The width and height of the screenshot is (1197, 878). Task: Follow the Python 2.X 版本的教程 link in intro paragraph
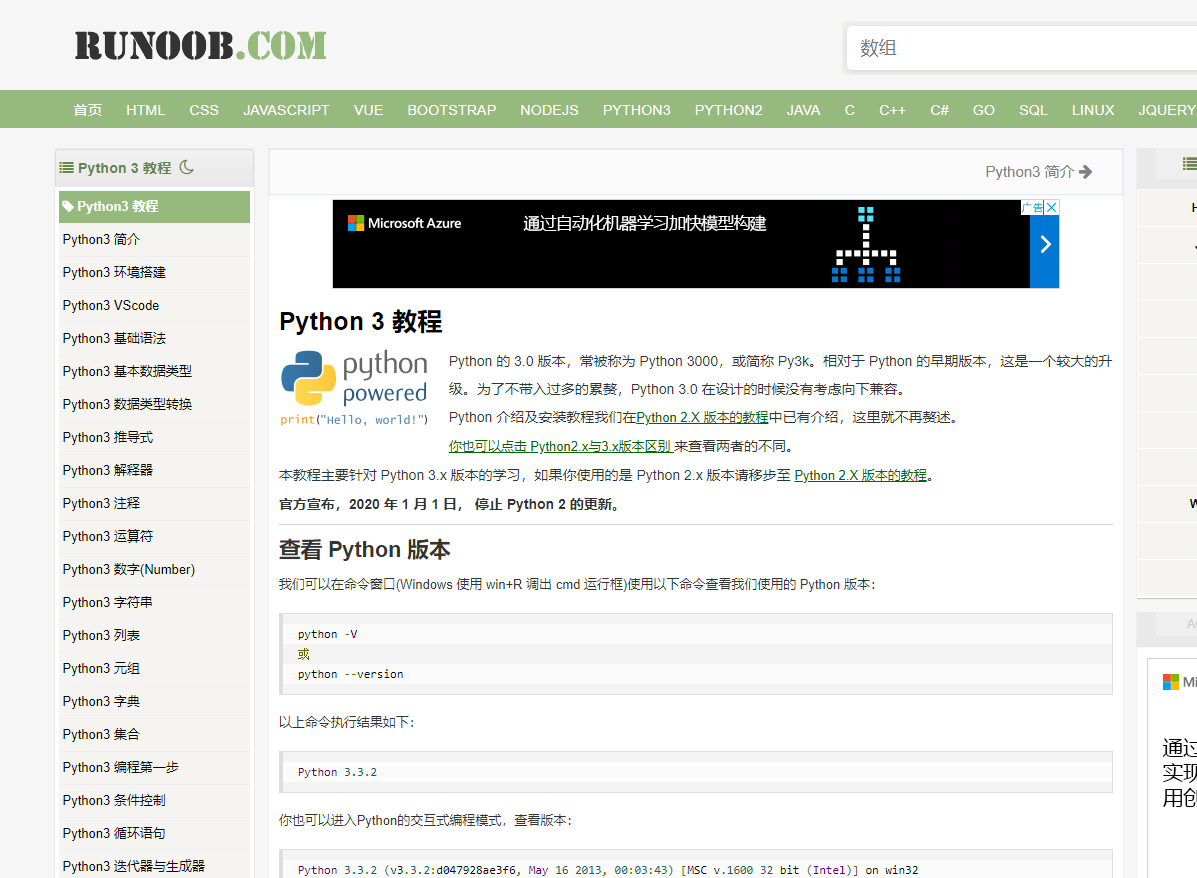(x=702, y=418)
